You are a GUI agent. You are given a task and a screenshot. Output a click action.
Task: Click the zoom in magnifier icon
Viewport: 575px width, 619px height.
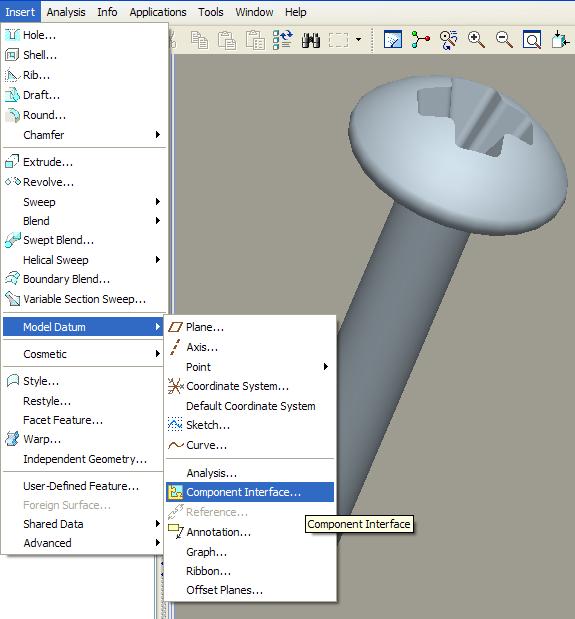[x=476, y=40]
